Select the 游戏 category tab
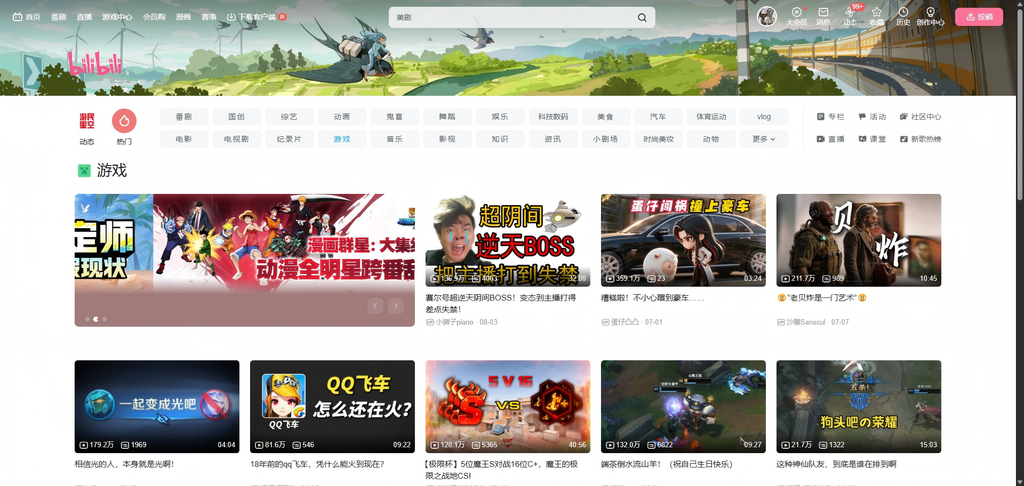Image resolution: width=1024 pixels, height=486 pixels. tap(342, 139)
